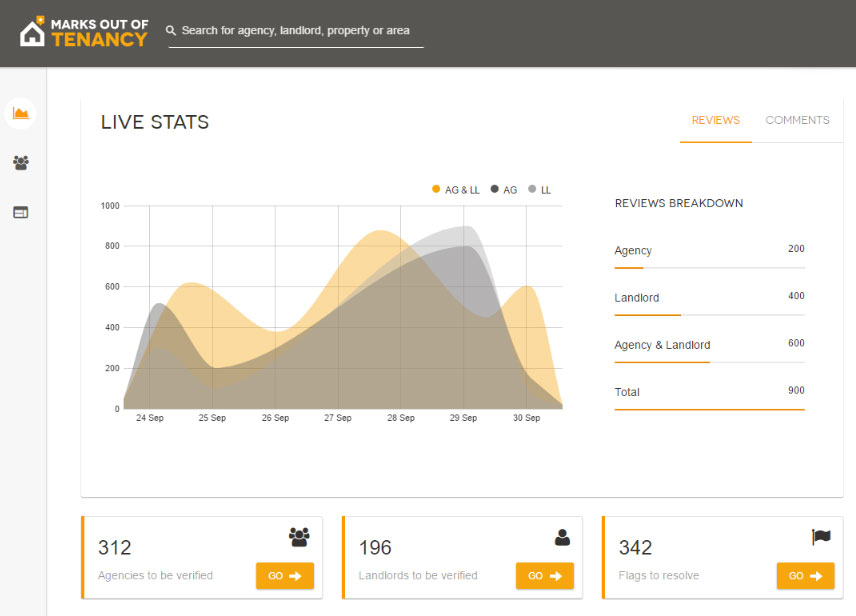
Task: Click the Agency breakdown progress bar
Action: pos(709,268)
